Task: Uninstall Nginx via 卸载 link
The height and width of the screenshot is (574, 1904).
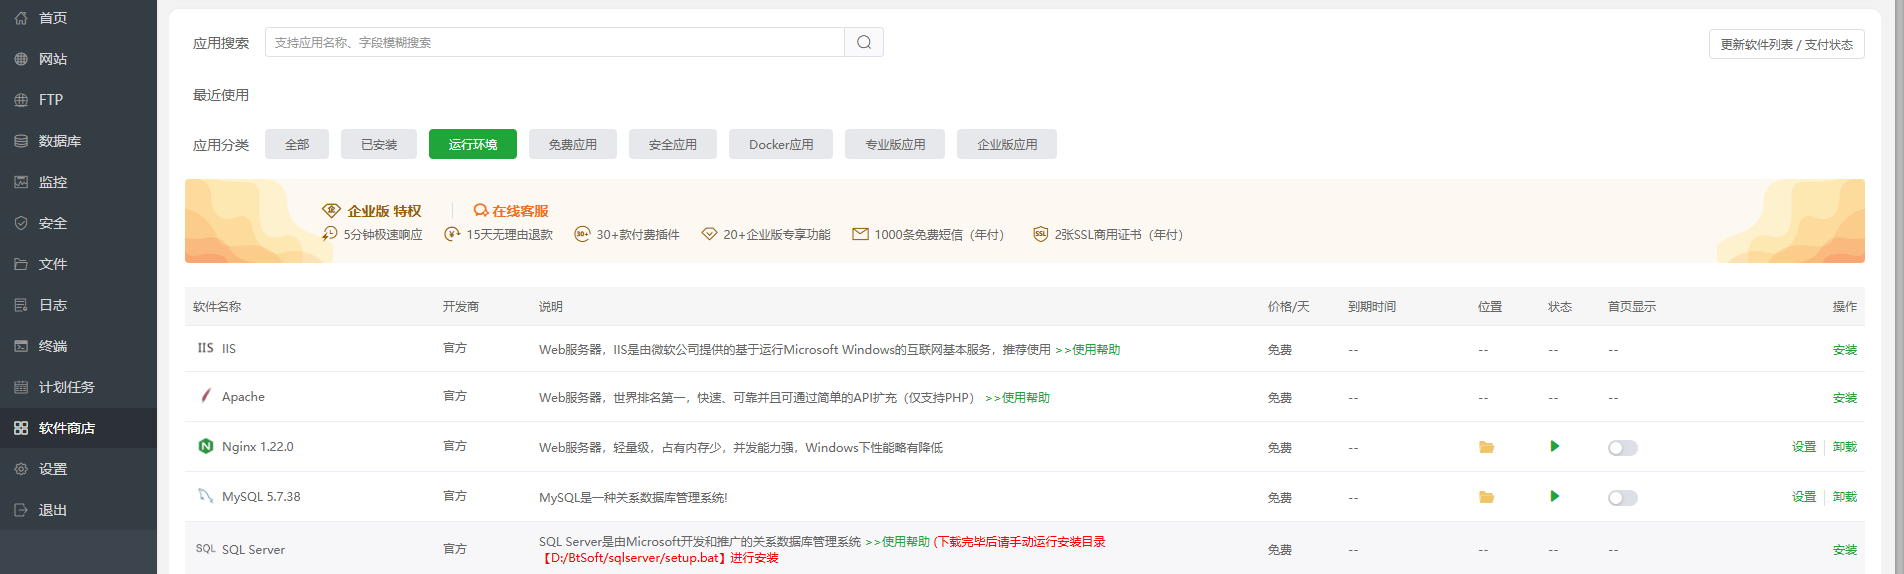Action: (x=1845, y=447)
